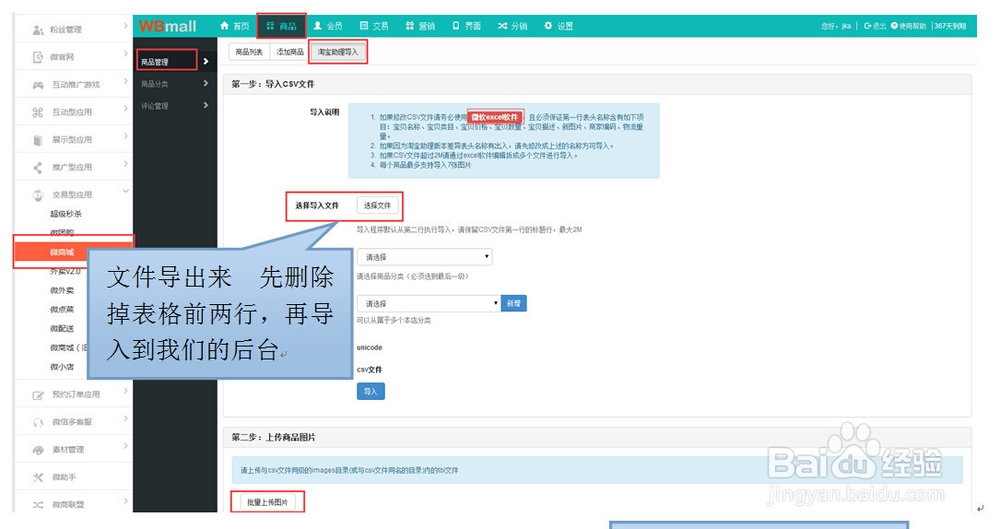1000x529 pixels.
Task: Select 外卖V2.0 in sidebar submenu
Action: [x=65, y=271]
